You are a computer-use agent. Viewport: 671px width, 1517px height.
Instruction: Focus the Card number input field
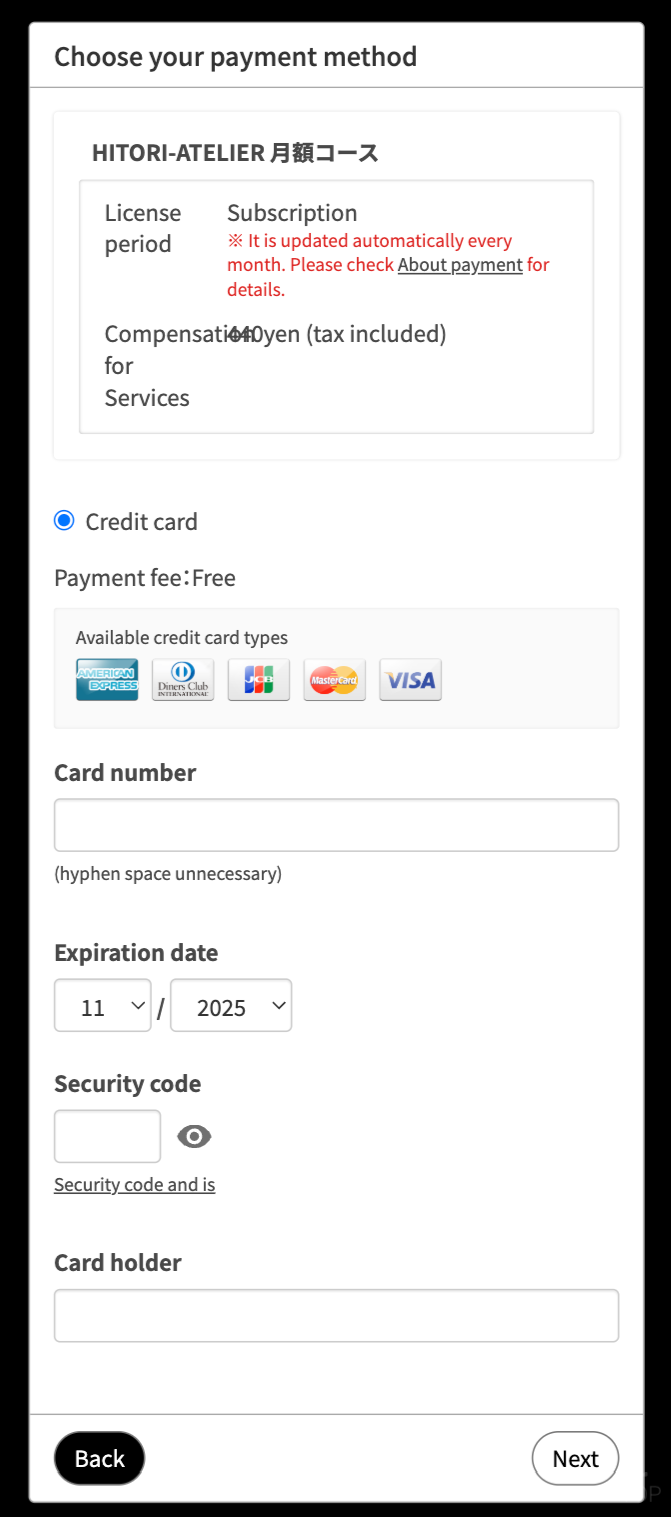[x=336, y=825]
